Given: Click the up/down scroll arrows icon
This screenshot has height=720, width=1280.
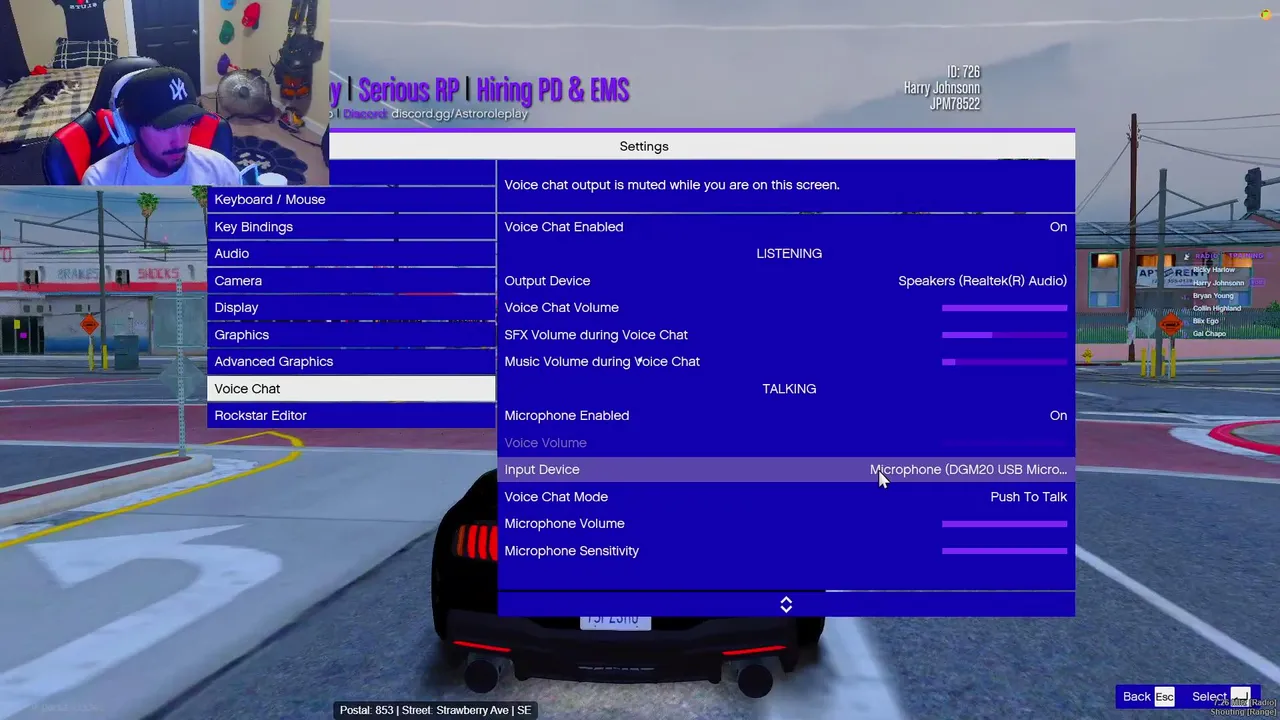Looking at the screenshot, I should tap(786, 605).
